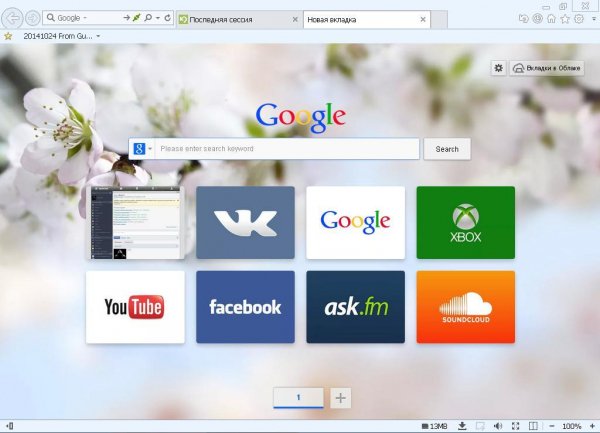Click the favorites bar star icon
The width and height of the screenshot is (600, 433).
pyautogui.click(x=8, y=36)
